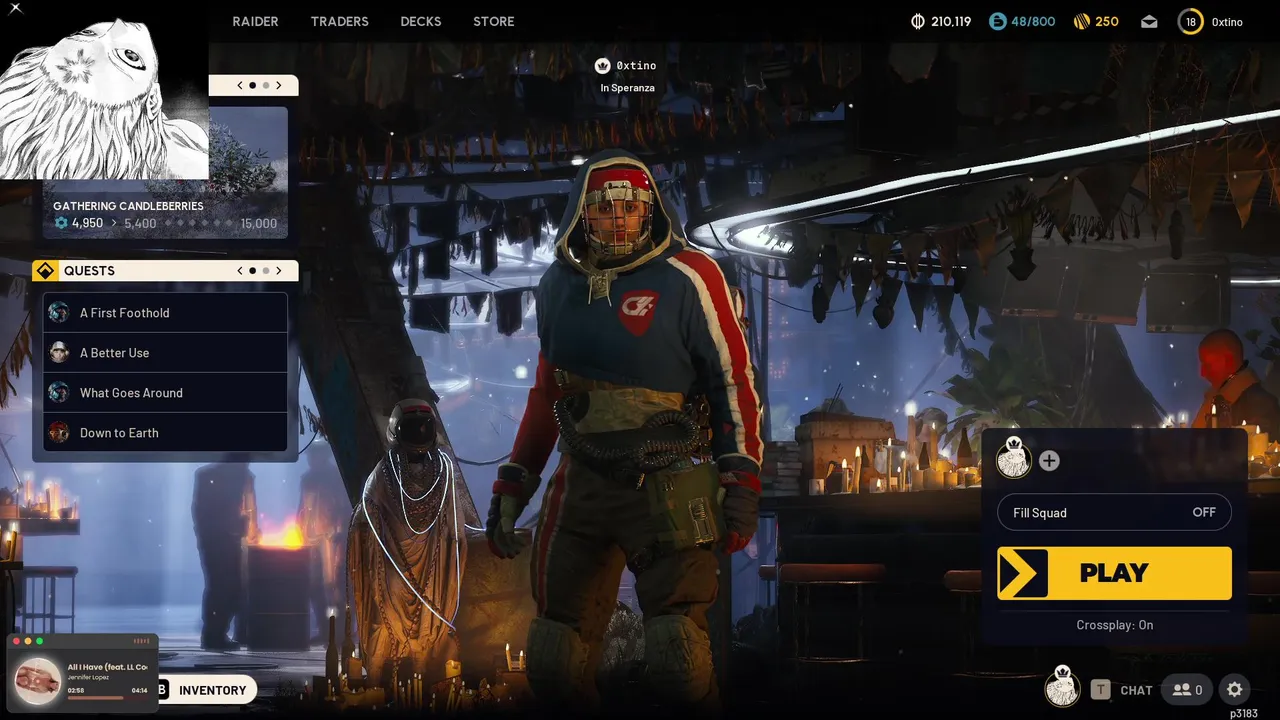
Task: Click the second page dot on event carousel
Action: pos(265,85)
